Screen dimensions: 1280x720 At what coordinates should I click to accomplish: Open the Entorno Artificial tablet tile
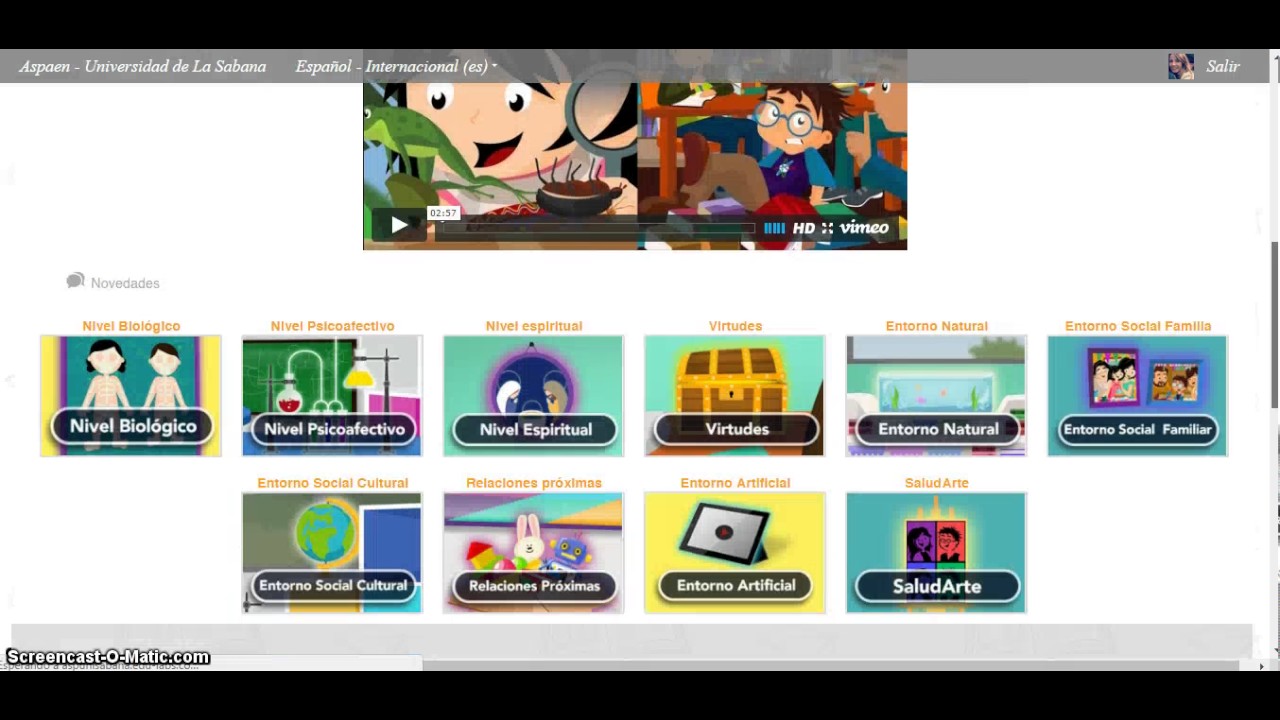click(x=735, y=553)
